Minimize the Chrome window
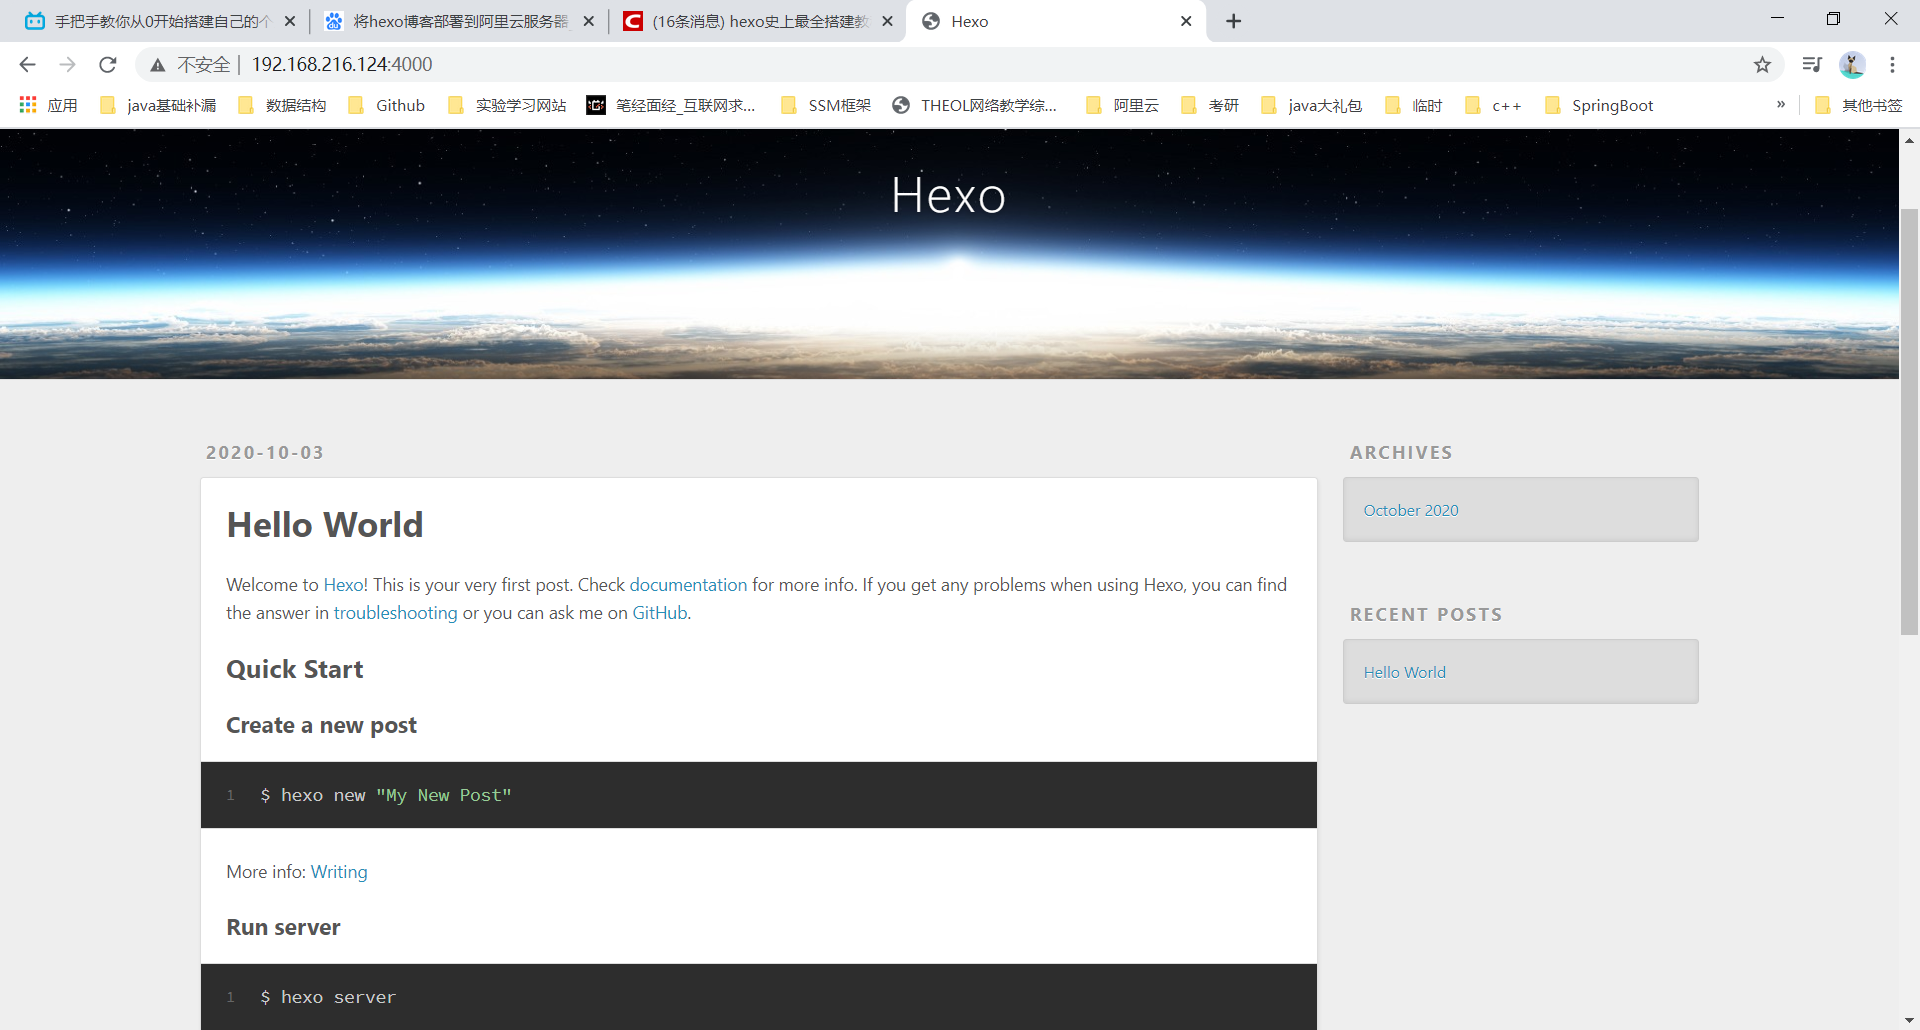Screen dimensions: 1920x1030 tap(1777, 19)
